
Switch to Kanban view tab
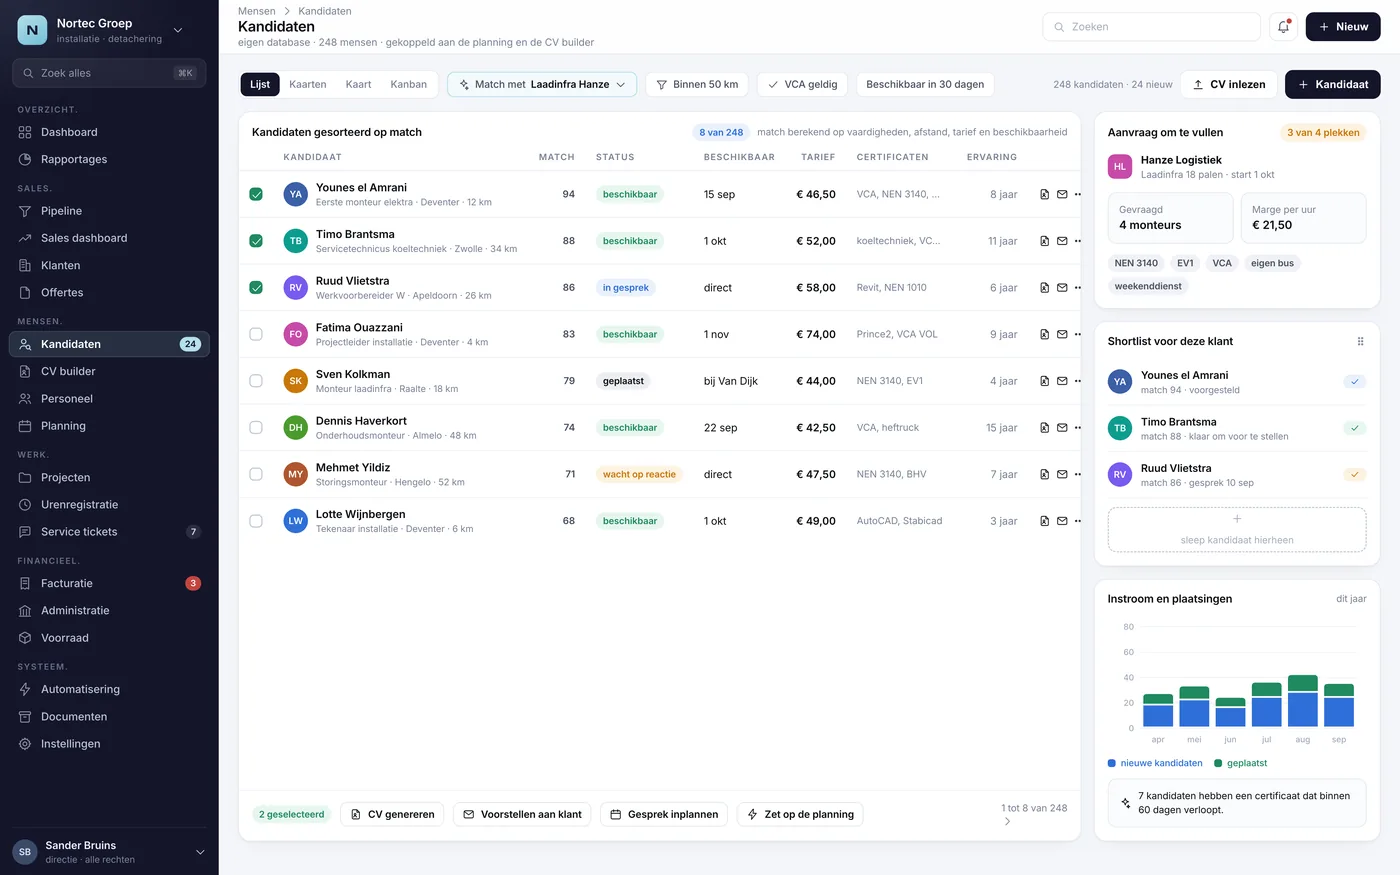click(409, 84)
